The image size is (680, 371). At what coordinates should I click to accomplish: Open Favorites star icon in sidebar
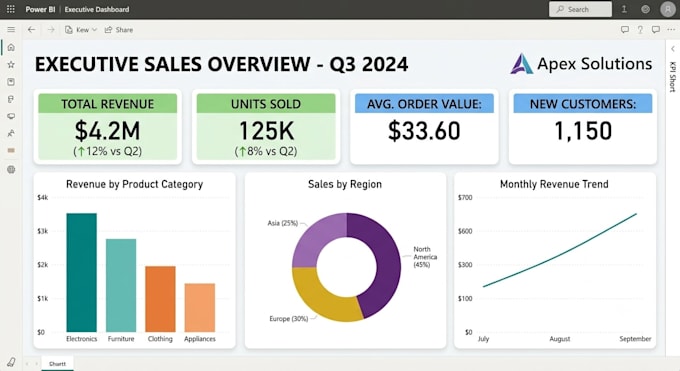pos(11,65)
